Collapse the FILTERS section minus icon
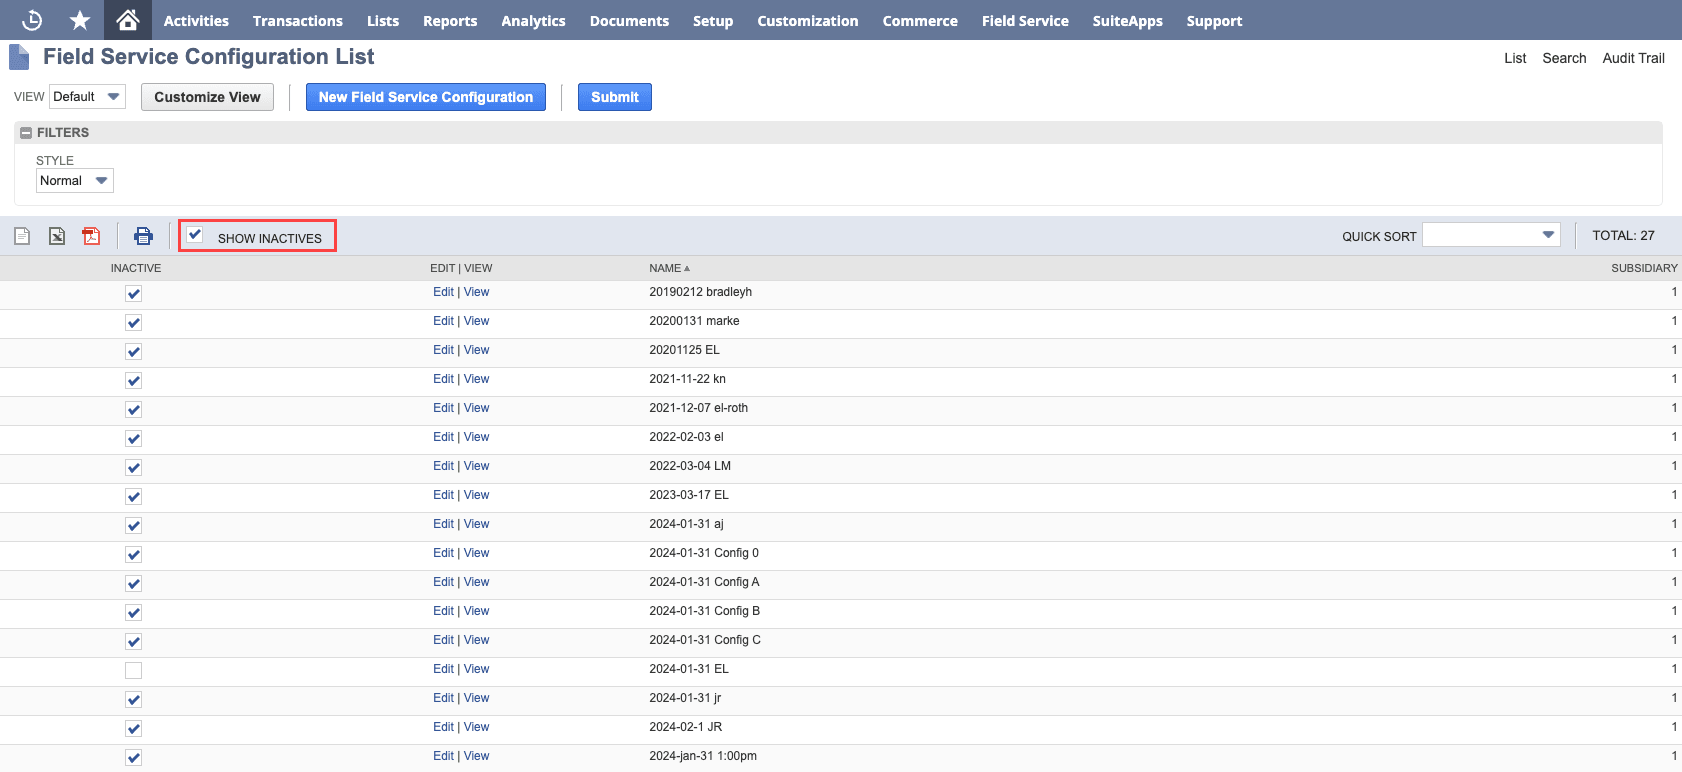 click(26, 132)
